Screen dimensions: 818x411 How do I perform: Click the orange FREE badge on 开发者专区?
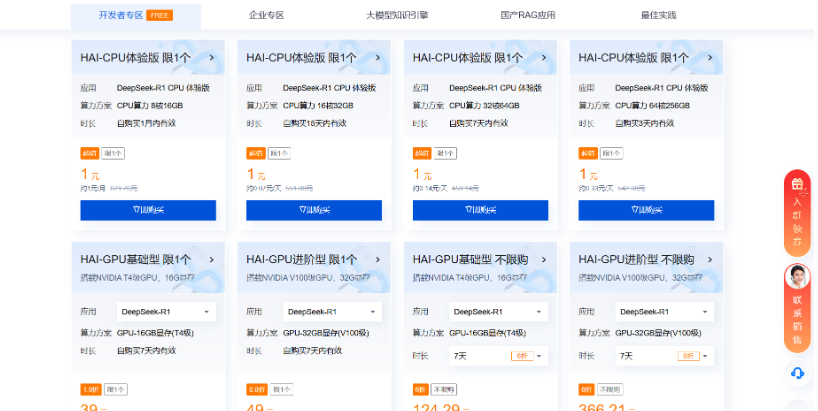(x=160, y=15)
